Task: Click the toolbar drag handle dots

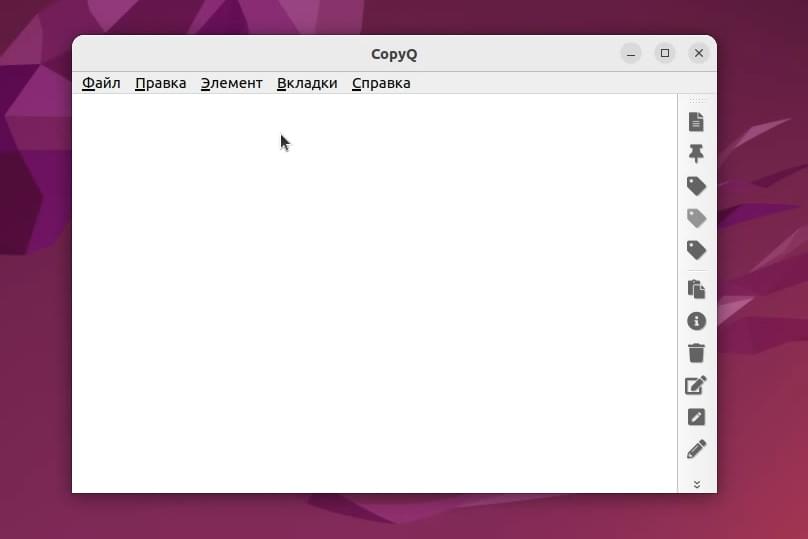Action: 697,100
